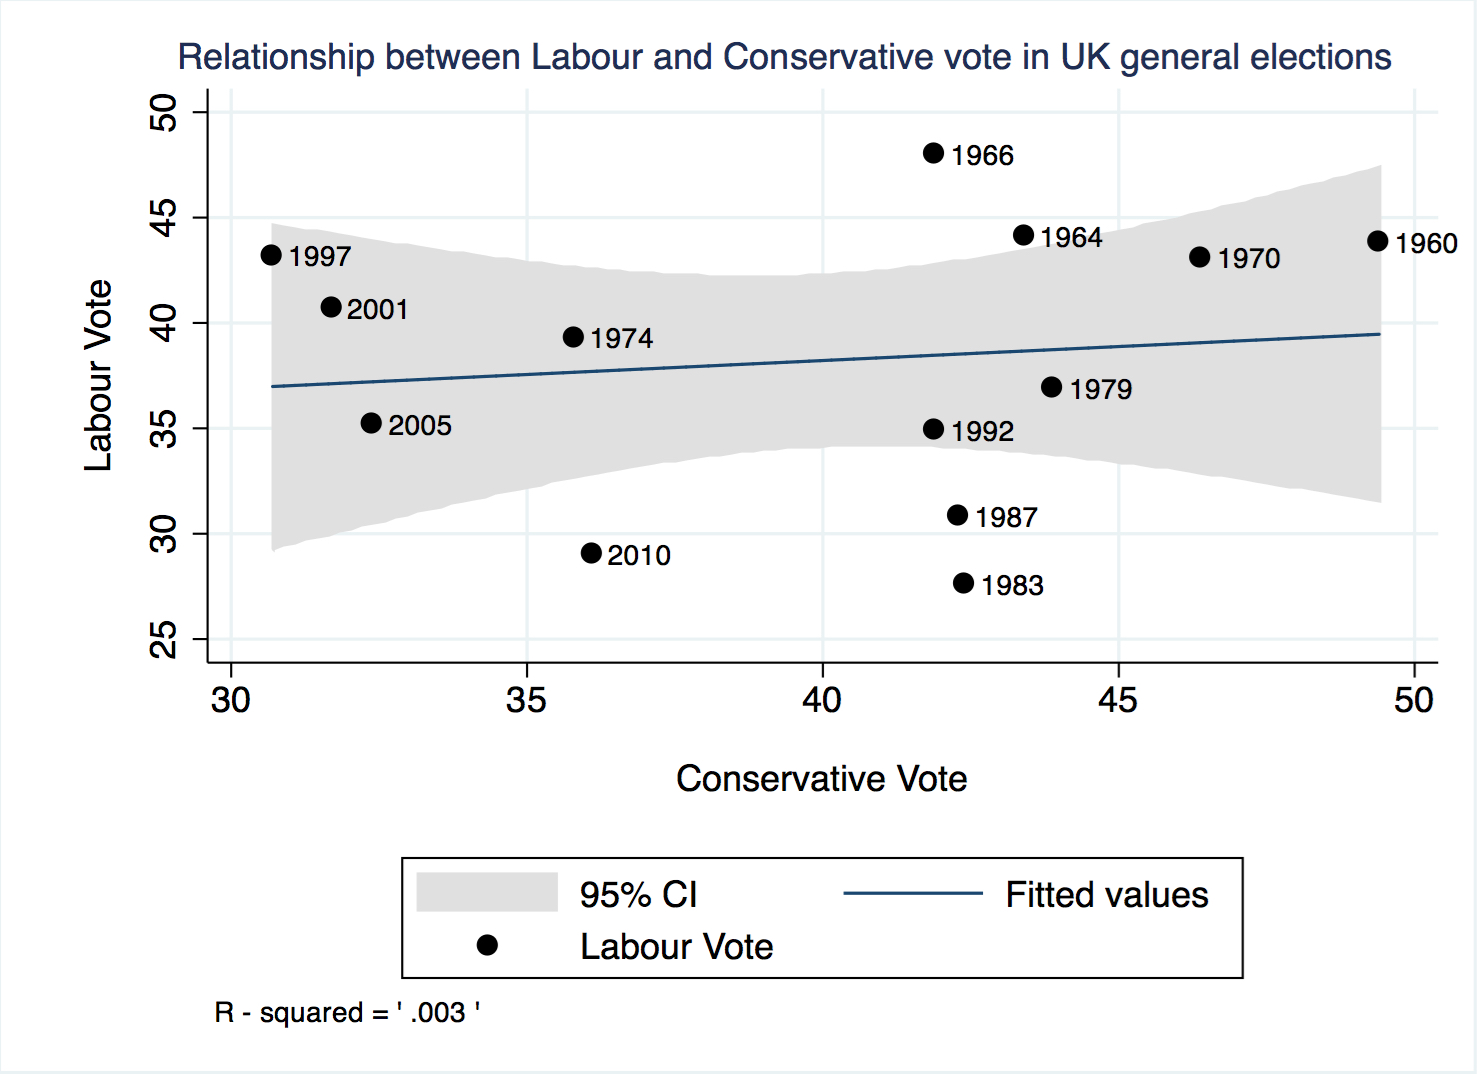Click the 1992 data point

point(933,429)
